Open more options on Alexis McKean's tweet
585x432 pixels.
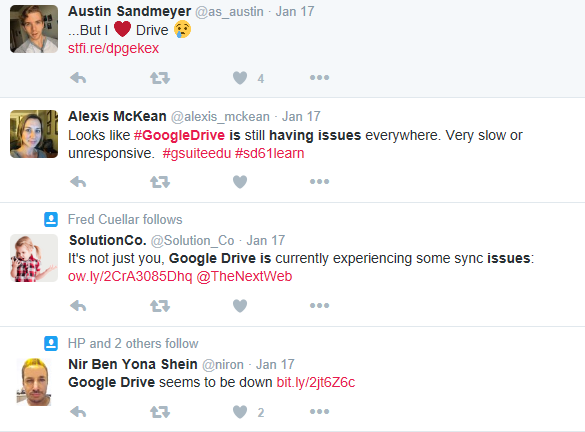pyautogui.click(x=319, y=182)
